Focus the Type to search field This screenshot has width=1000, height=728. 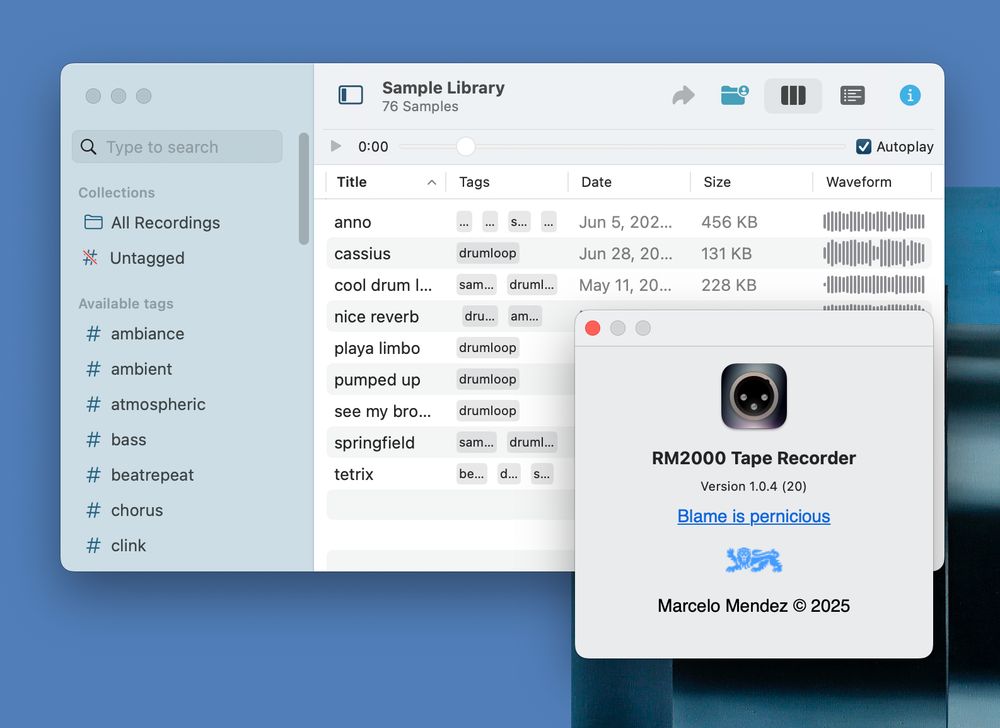(177, 147)
